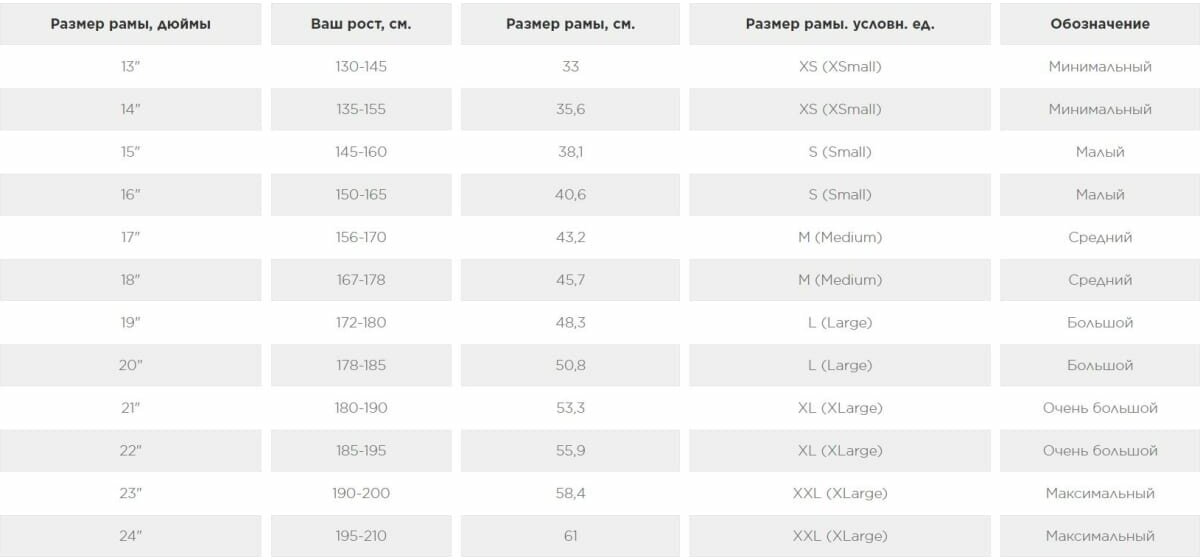
Task: Click the "Обозначение" column header
Action: click(1100, 24)
